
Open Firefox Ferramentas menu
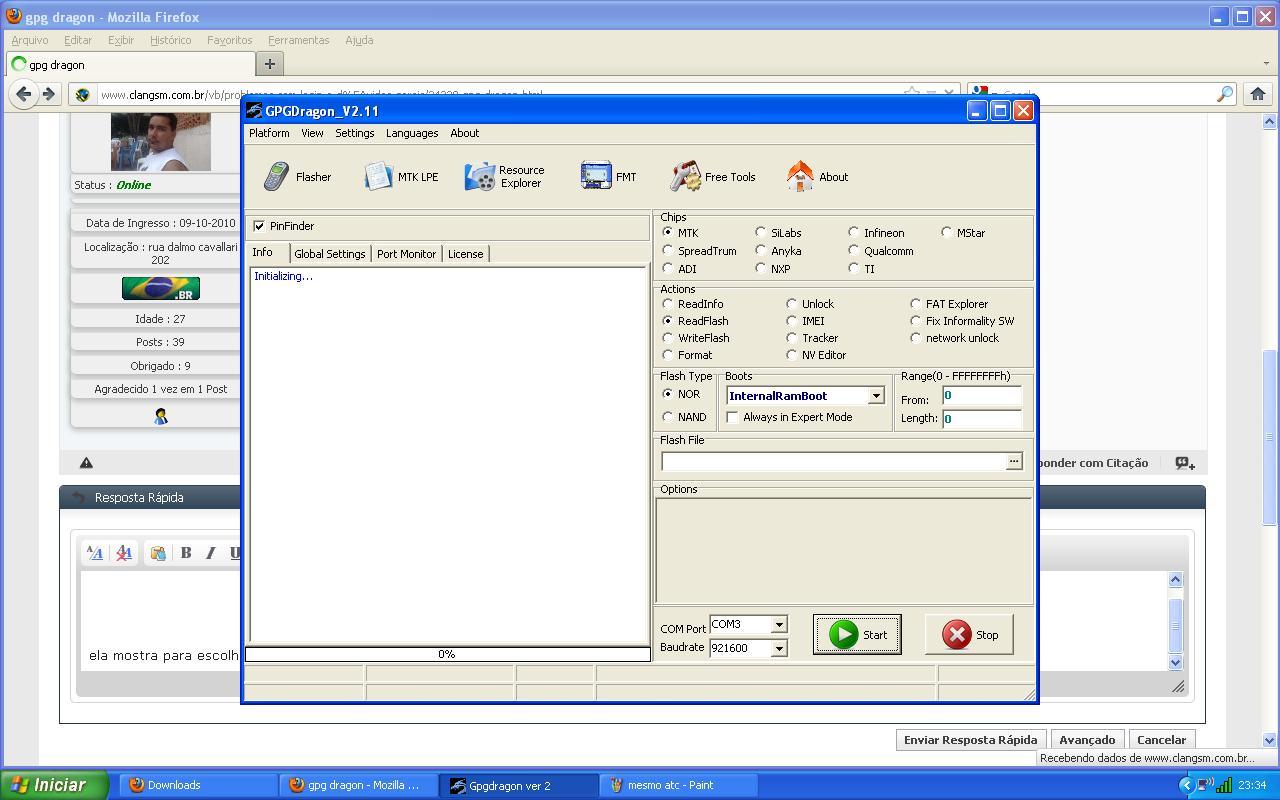298,40
